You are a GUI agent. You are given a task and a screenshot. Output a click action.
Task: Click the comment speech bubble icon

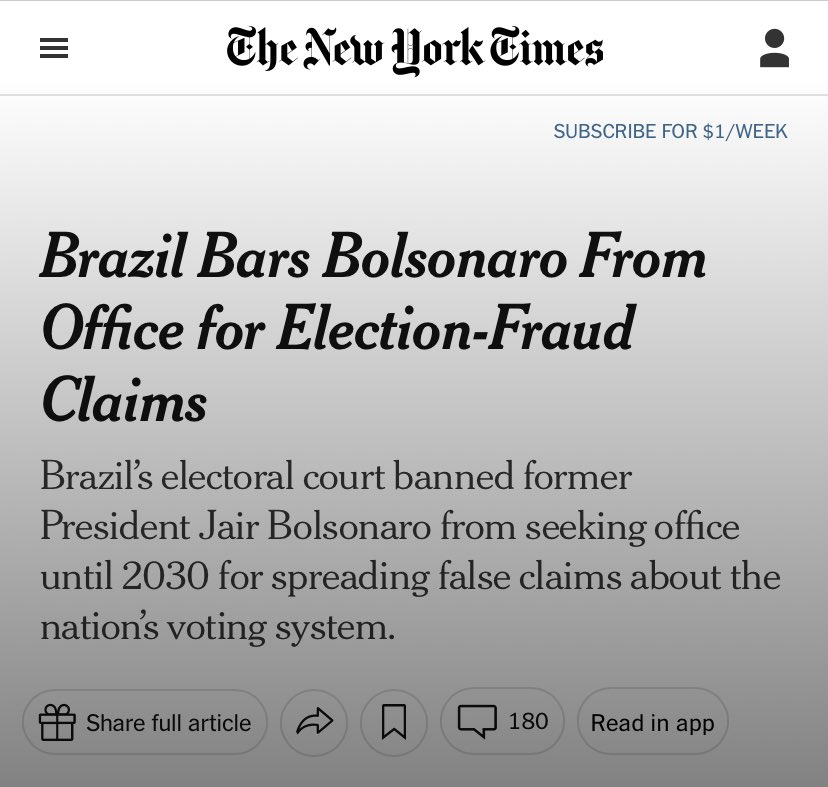pyautogui.click(x=477, y=721)
